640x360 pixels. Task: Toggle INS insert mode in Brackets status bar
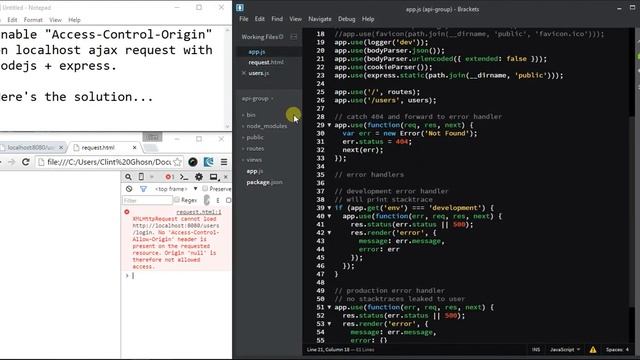536,349
